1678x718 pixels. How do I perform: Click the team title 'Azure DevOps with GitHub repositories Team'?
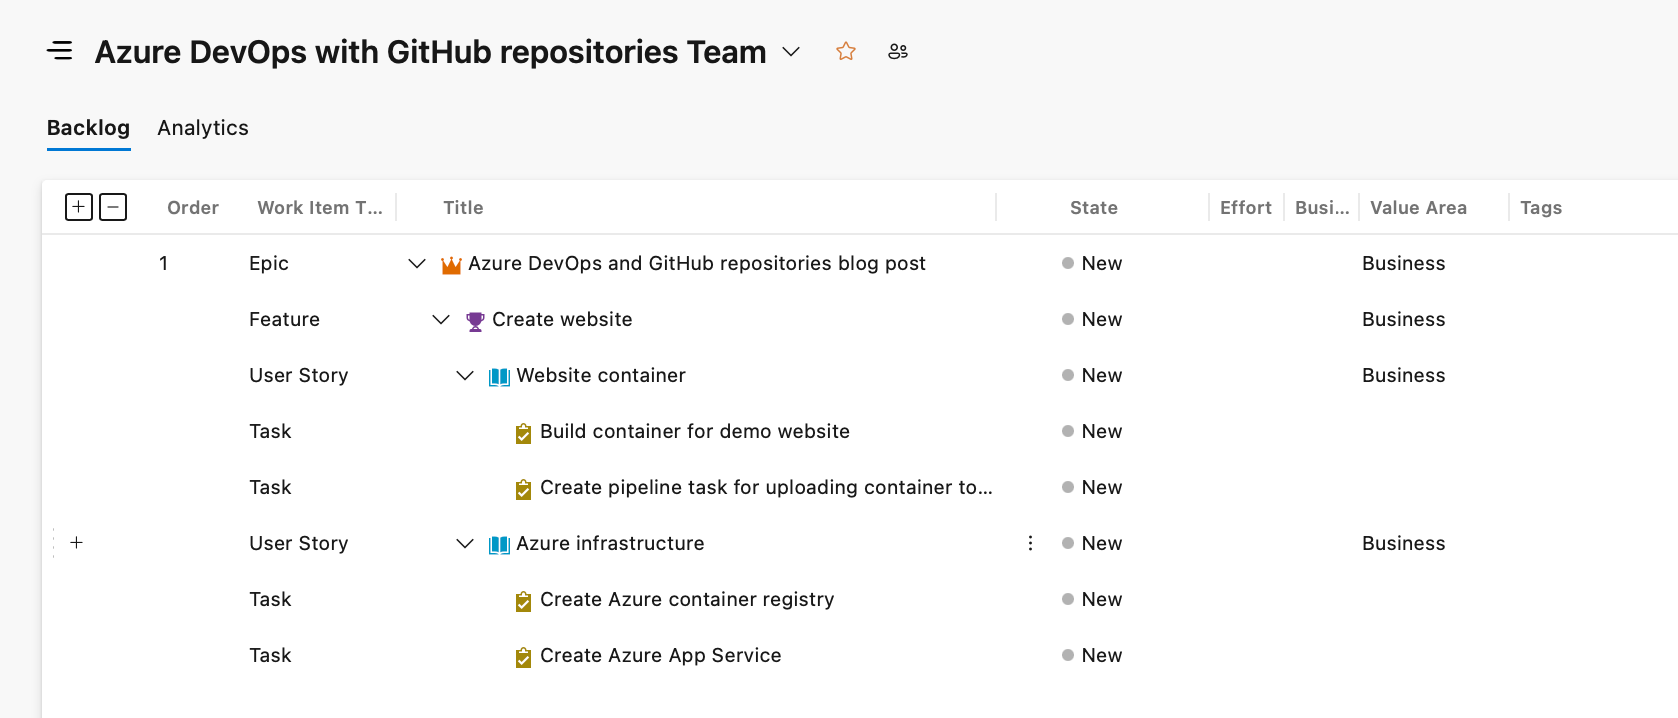431,51
